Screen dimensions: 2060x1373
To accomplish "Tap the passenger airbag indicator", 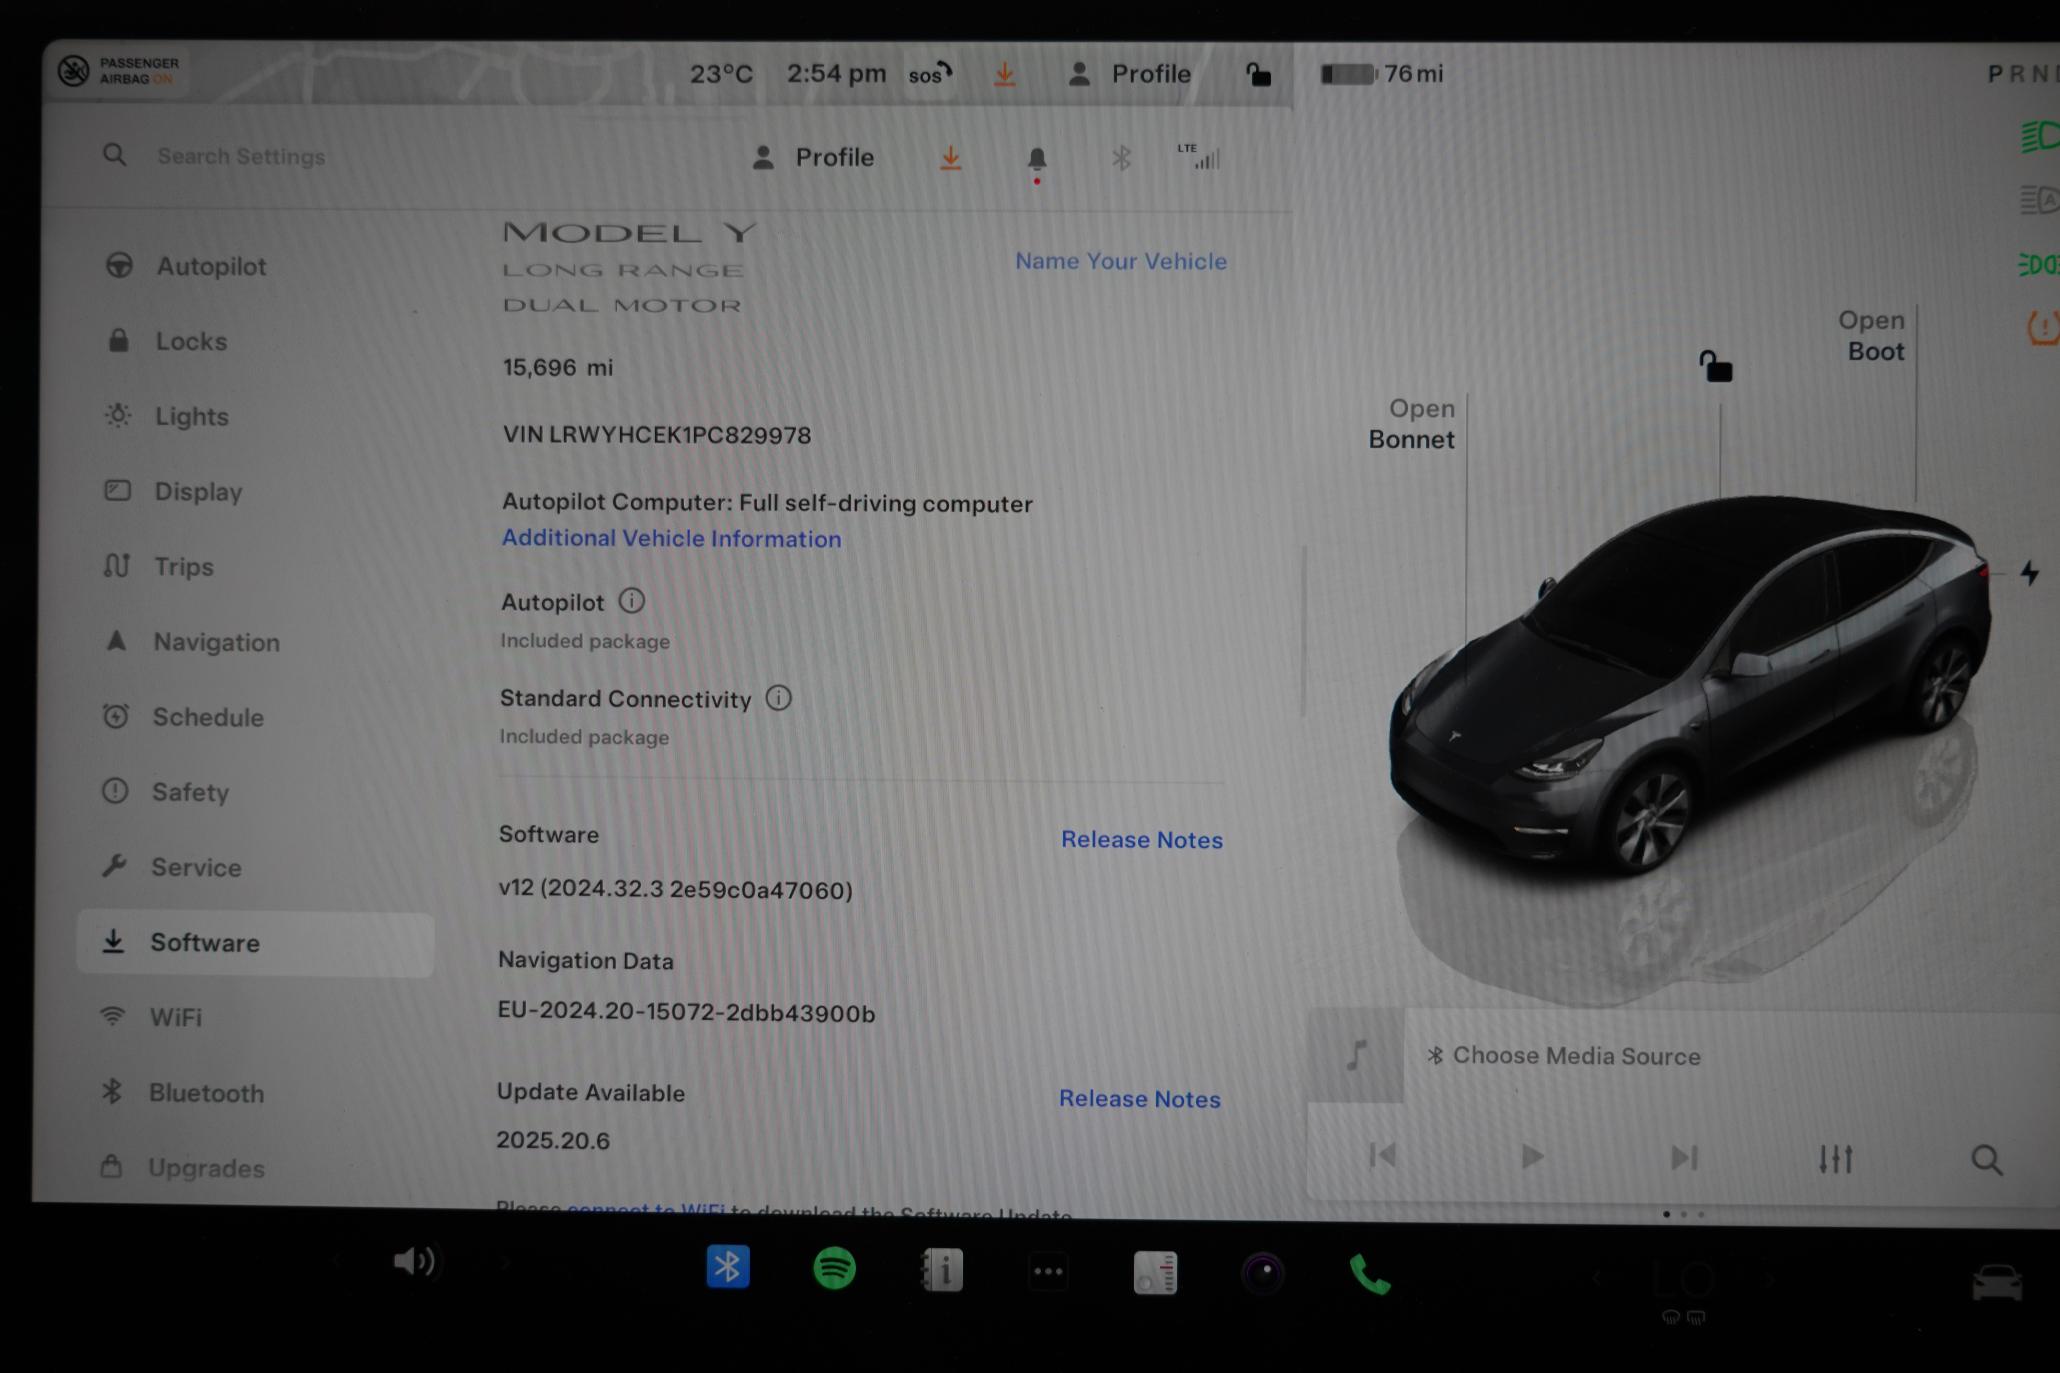I will pyautogui.click(x=118, y=71).
